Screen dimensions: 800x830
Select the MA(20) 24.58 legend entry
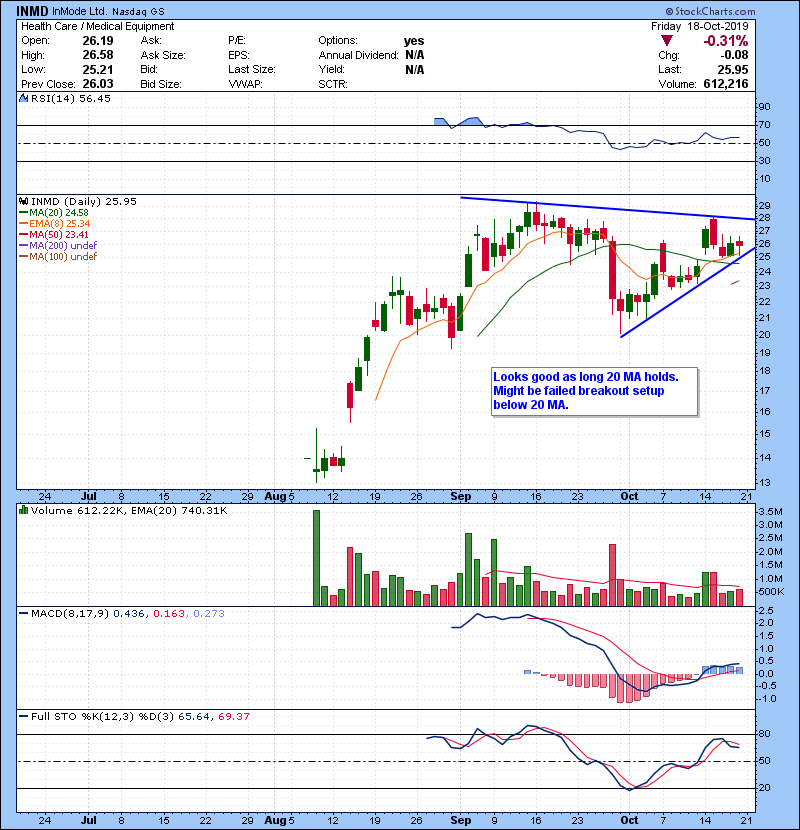pyautogui.click(x=53, y=212)
